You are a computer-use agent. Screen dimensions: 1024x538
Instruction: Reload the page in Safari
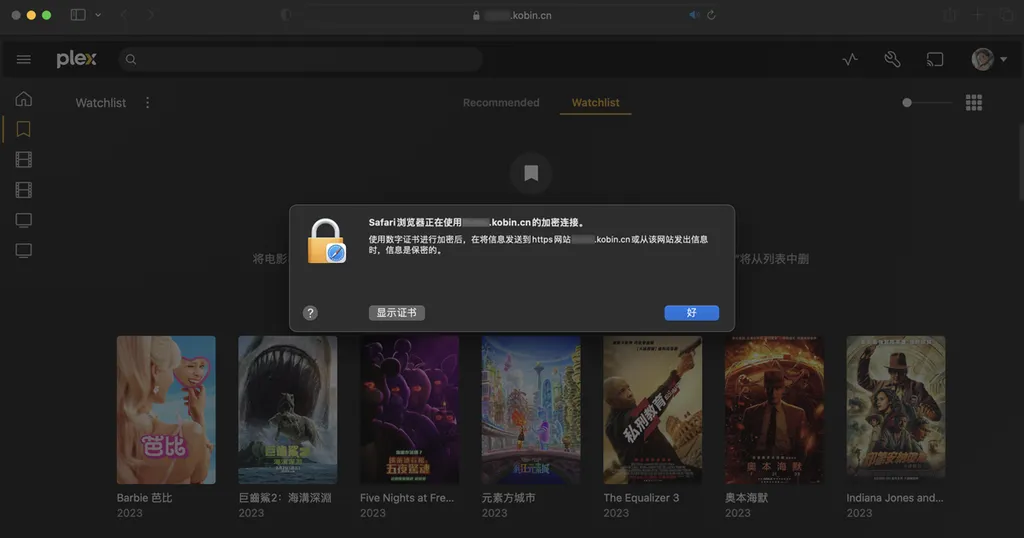pos(711,15)
